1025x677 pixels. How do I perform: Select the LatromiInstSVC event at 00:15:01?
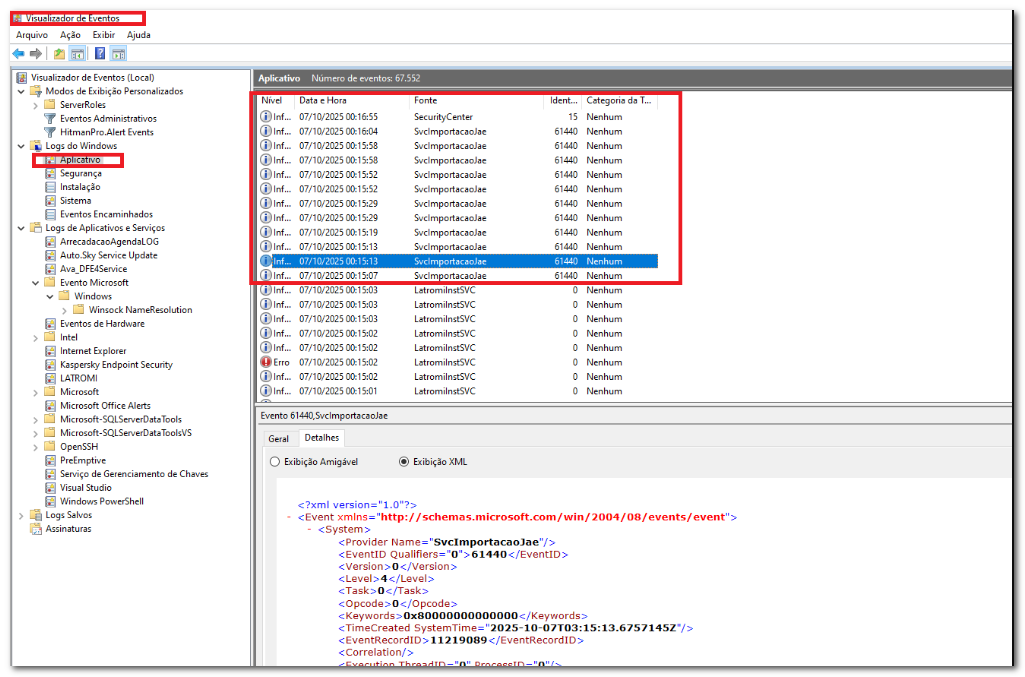(458, 391)
